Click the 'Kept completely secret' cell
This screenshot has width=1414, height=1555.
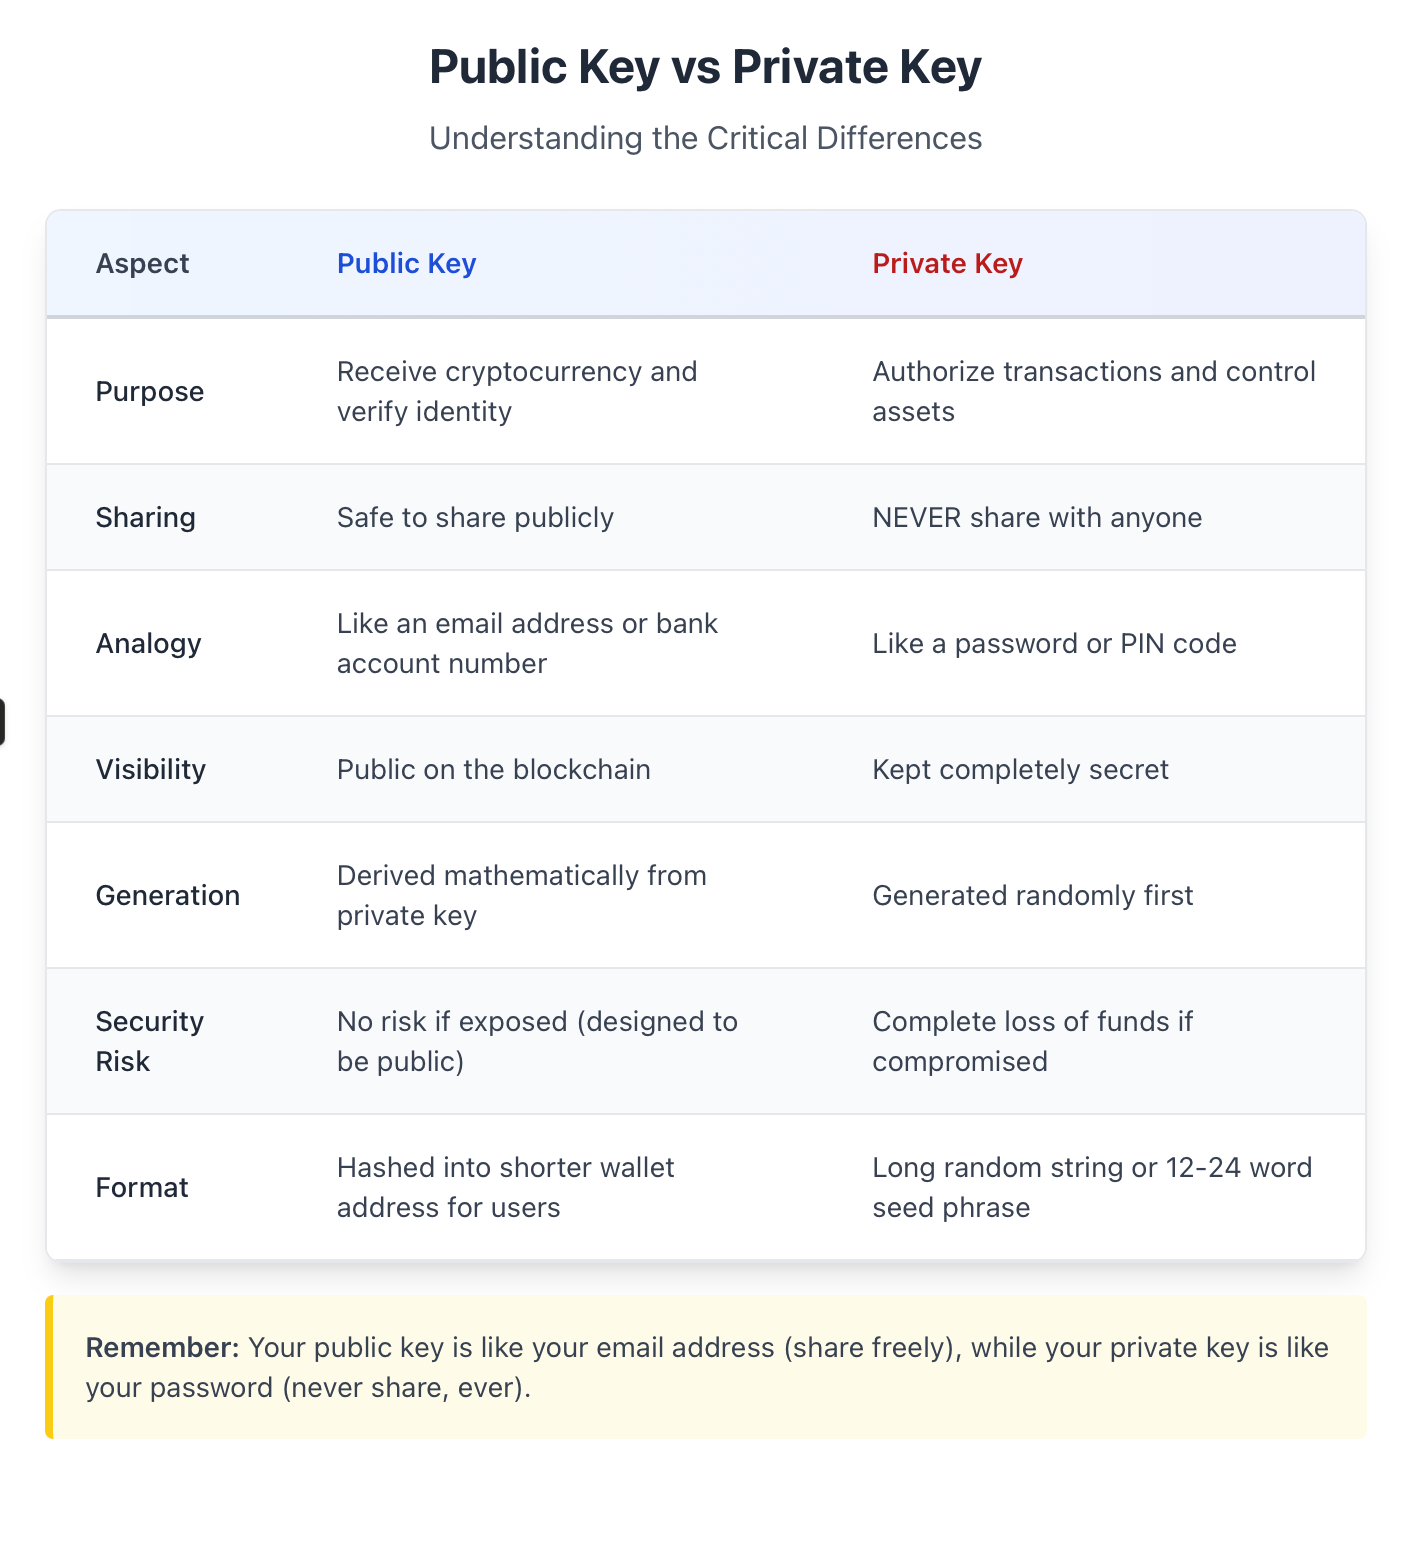[x=1020, y=770]
